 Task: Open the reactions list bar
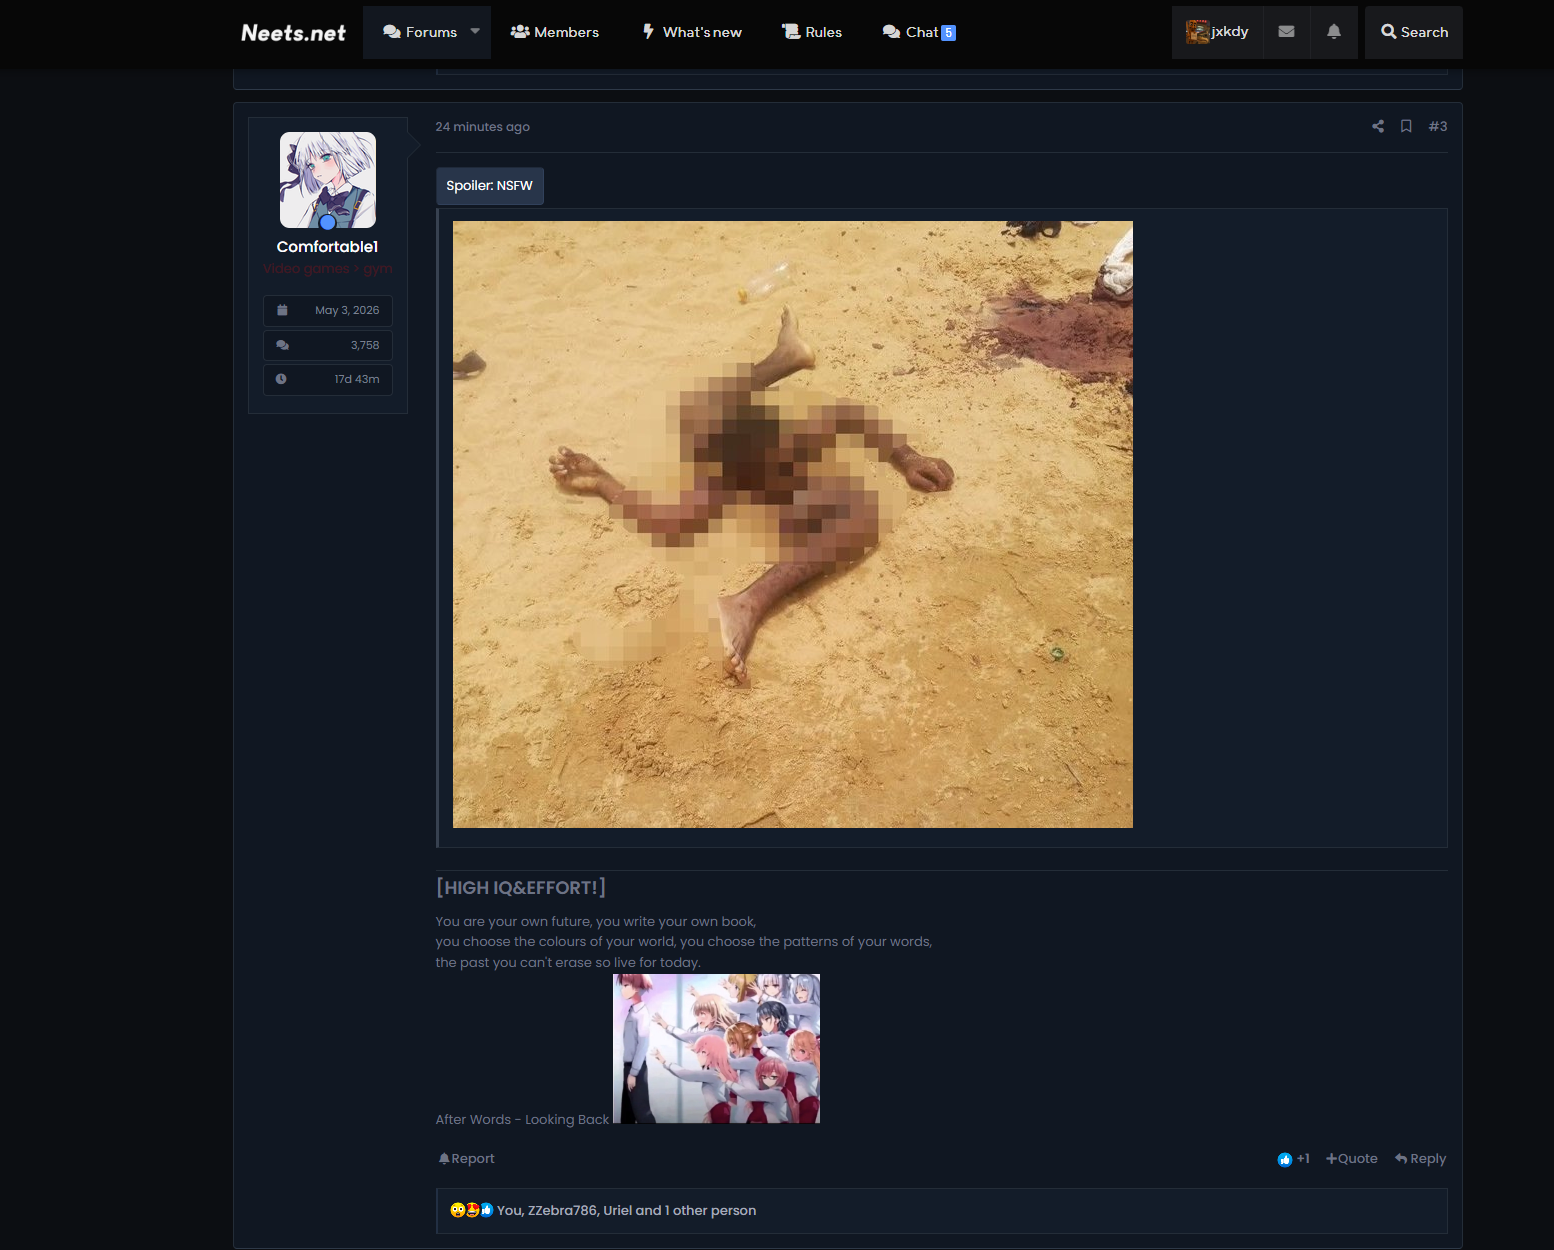pyautogui.click(x=941, y=1211)
